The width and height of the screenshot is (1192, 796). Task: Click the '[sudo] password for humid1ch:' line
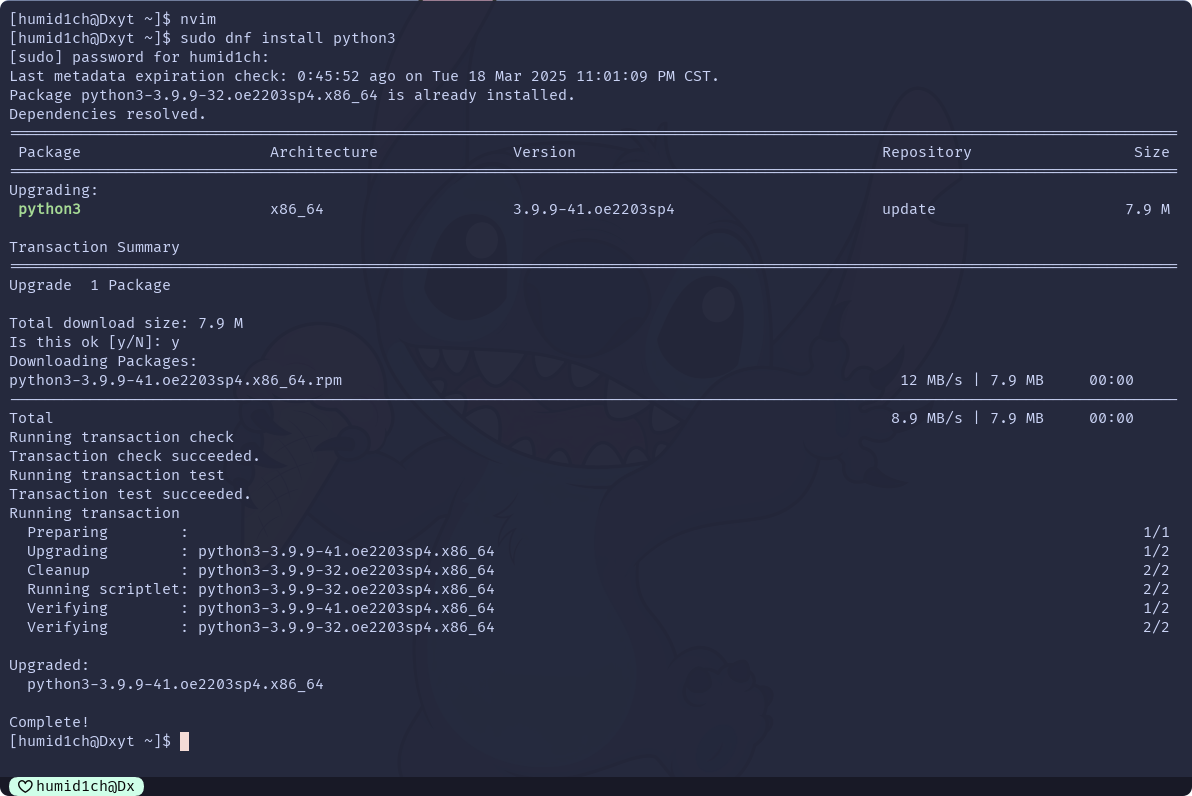139,57
